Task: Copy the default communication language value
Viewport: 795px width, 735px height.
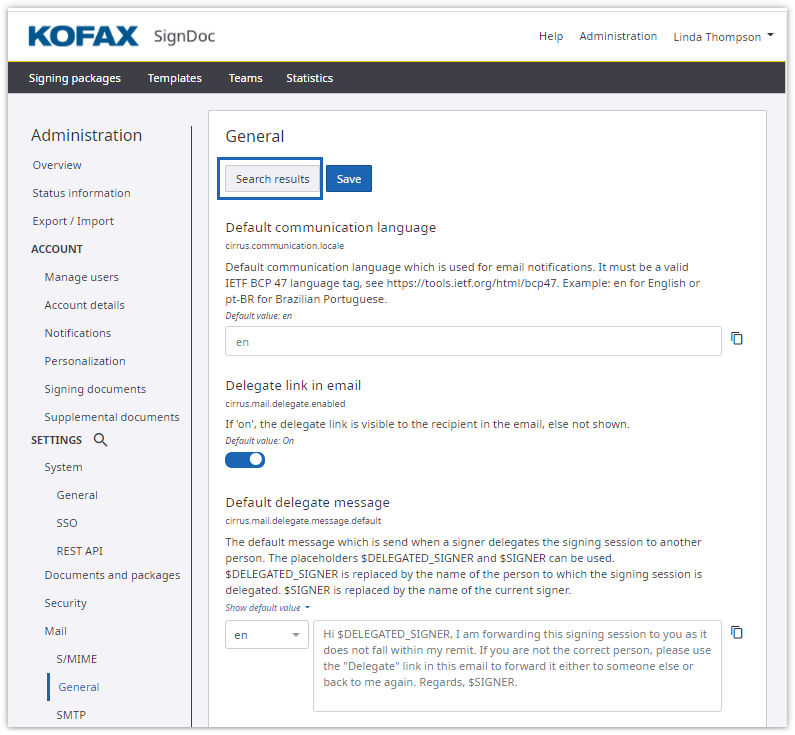Action: [x=737, y=339]
